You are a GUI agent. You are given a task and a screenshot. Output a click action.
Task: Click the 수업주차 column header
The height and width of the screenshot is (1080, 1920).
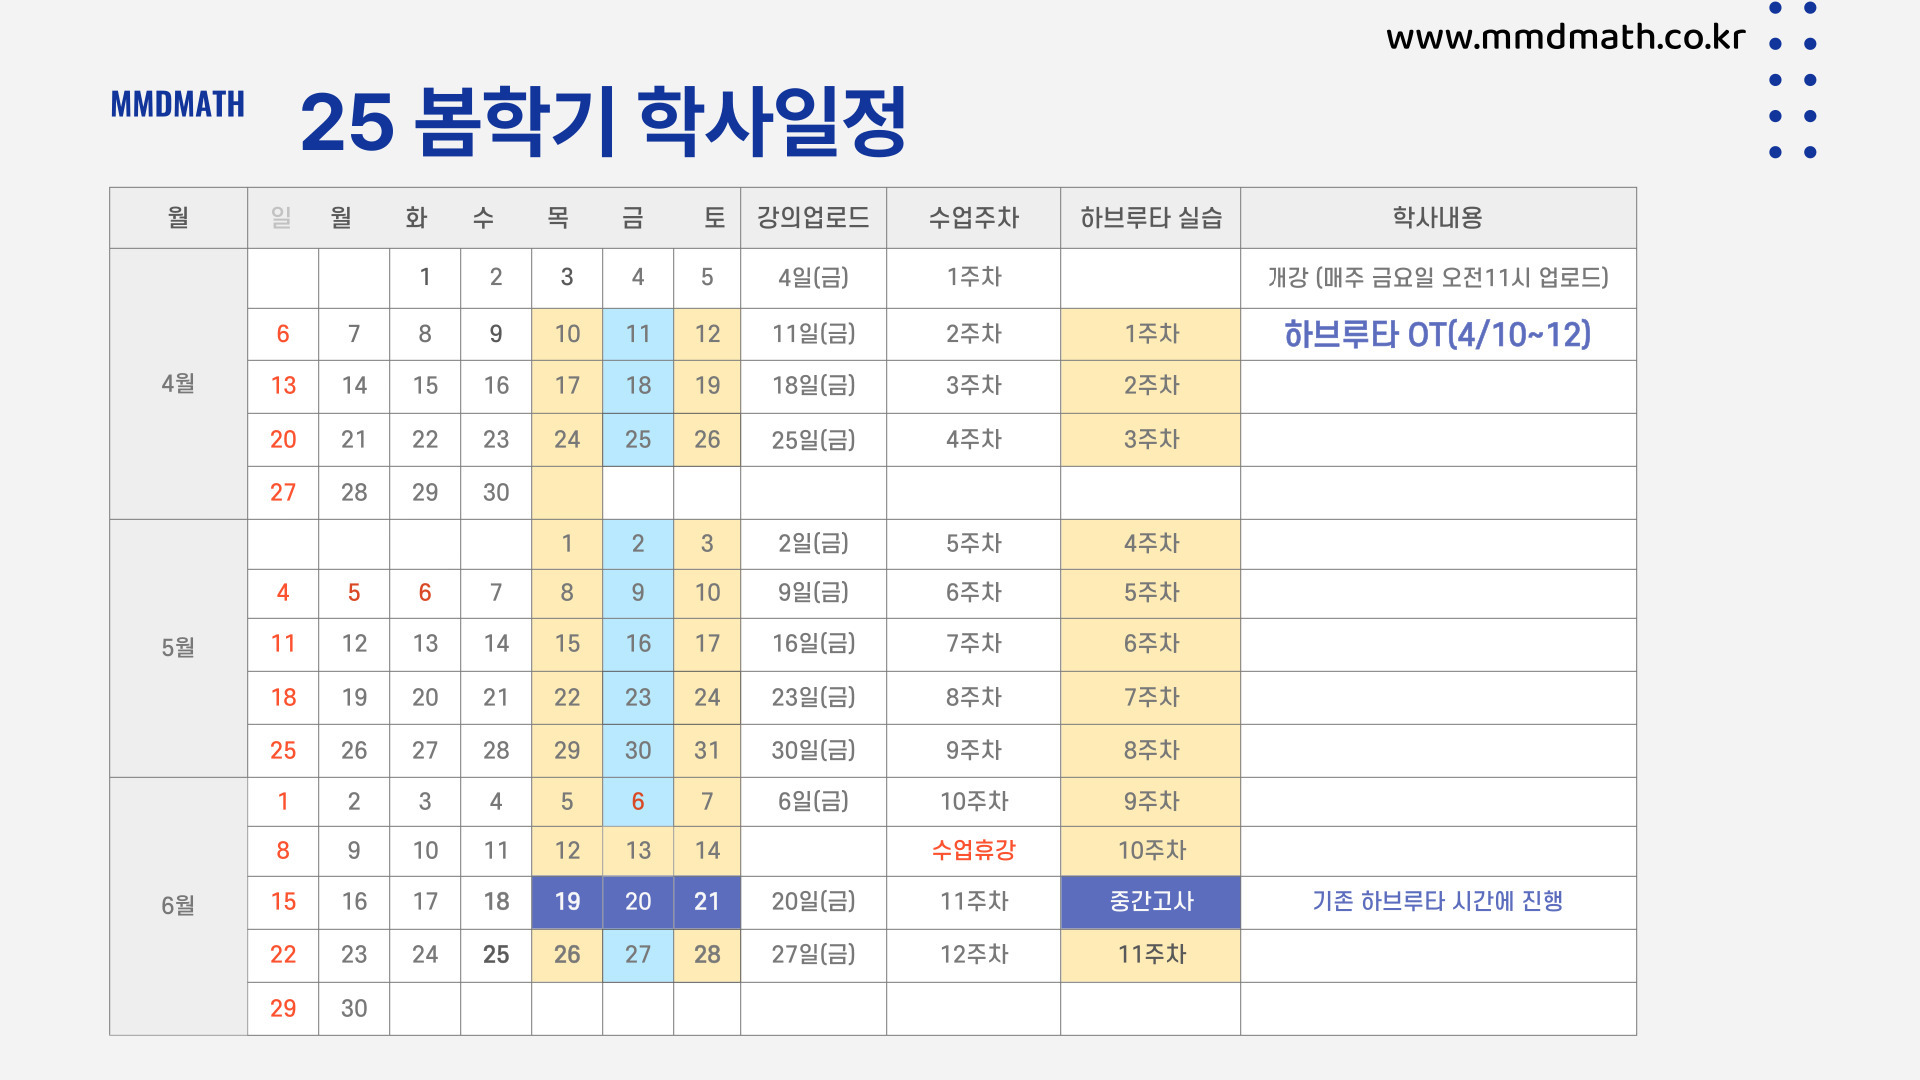pos(973,218)
